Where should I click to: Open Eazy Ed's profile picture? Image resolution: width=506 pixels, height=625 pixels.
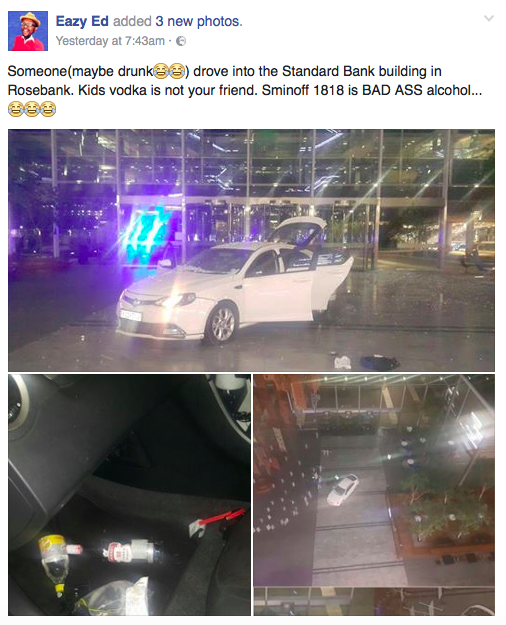tap(28, 31)
